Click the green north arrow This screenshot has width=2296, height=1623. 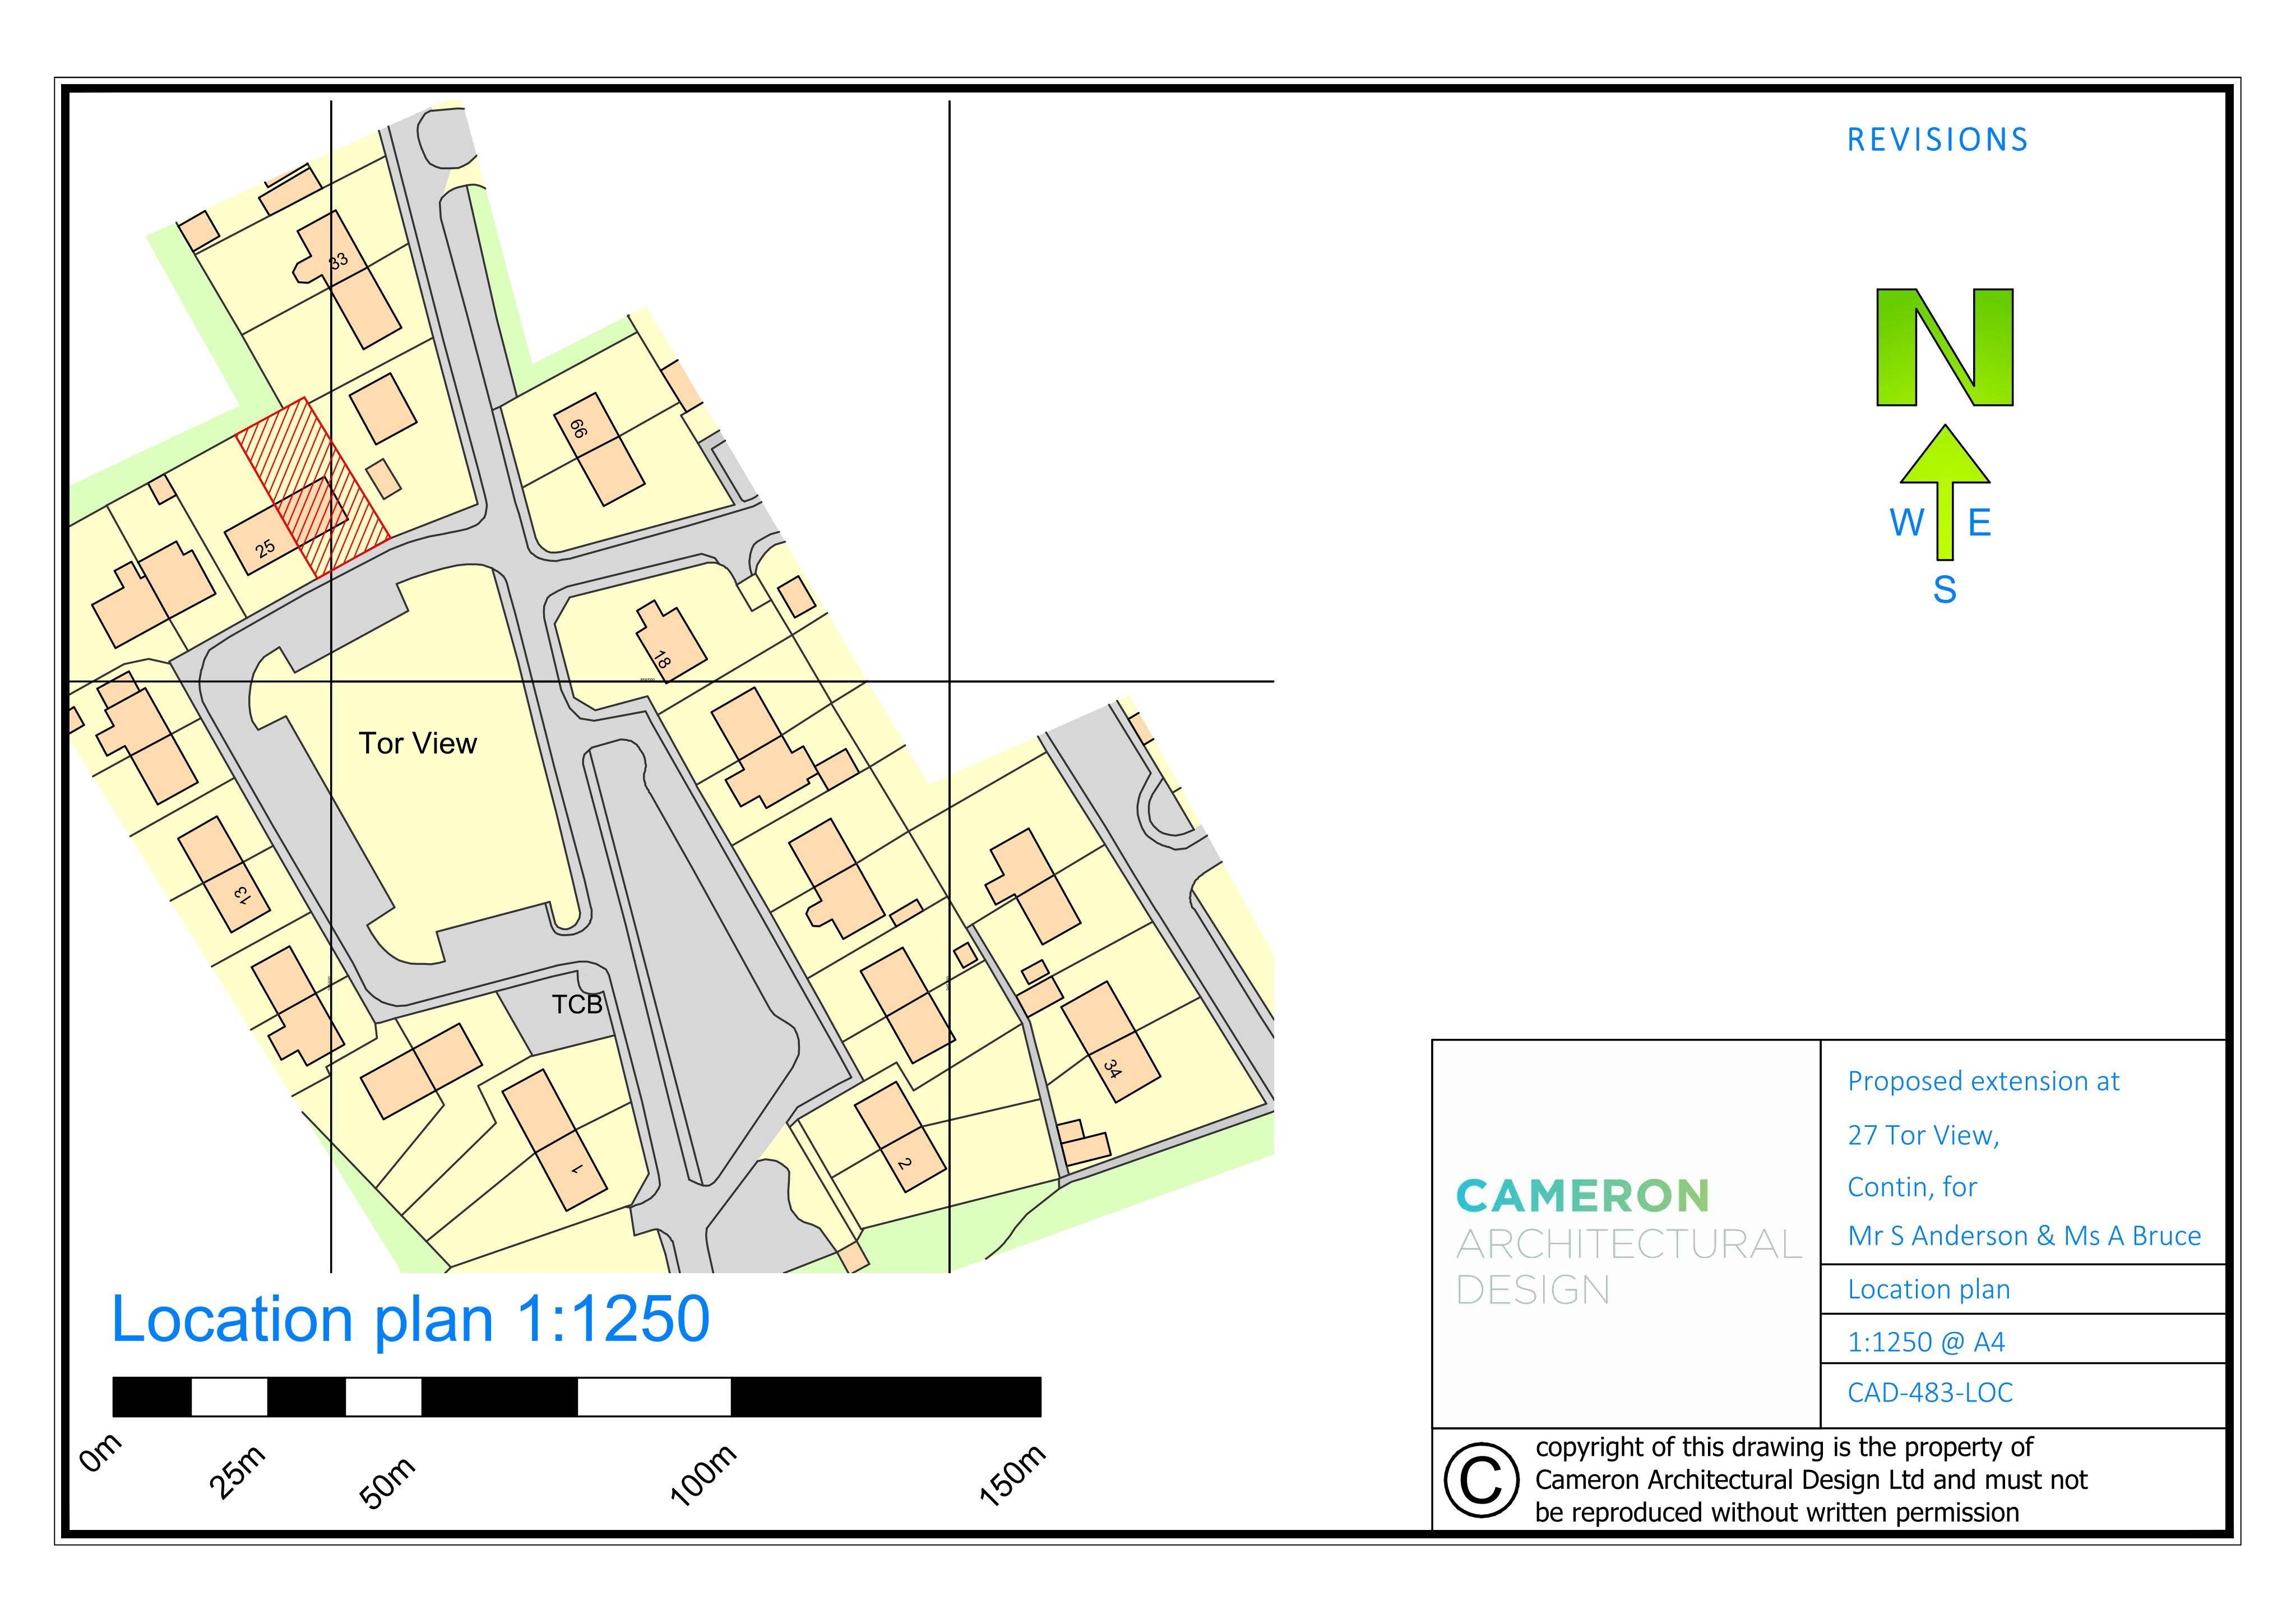pos(1944,492)
